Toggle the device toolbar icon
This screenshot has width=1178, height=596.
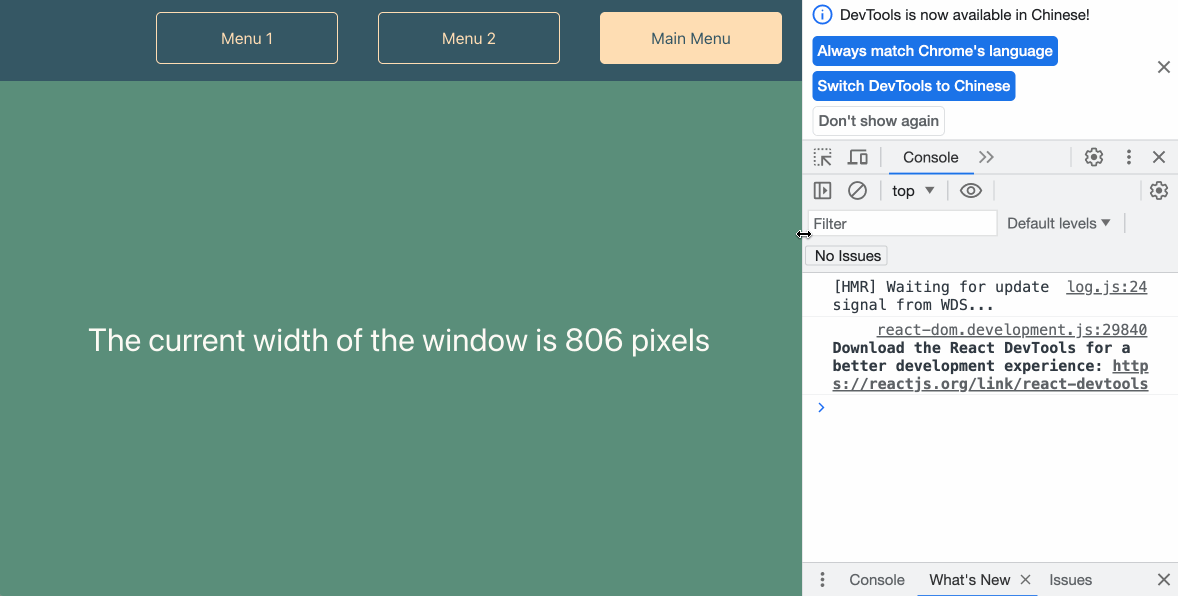tap(857, 157)
